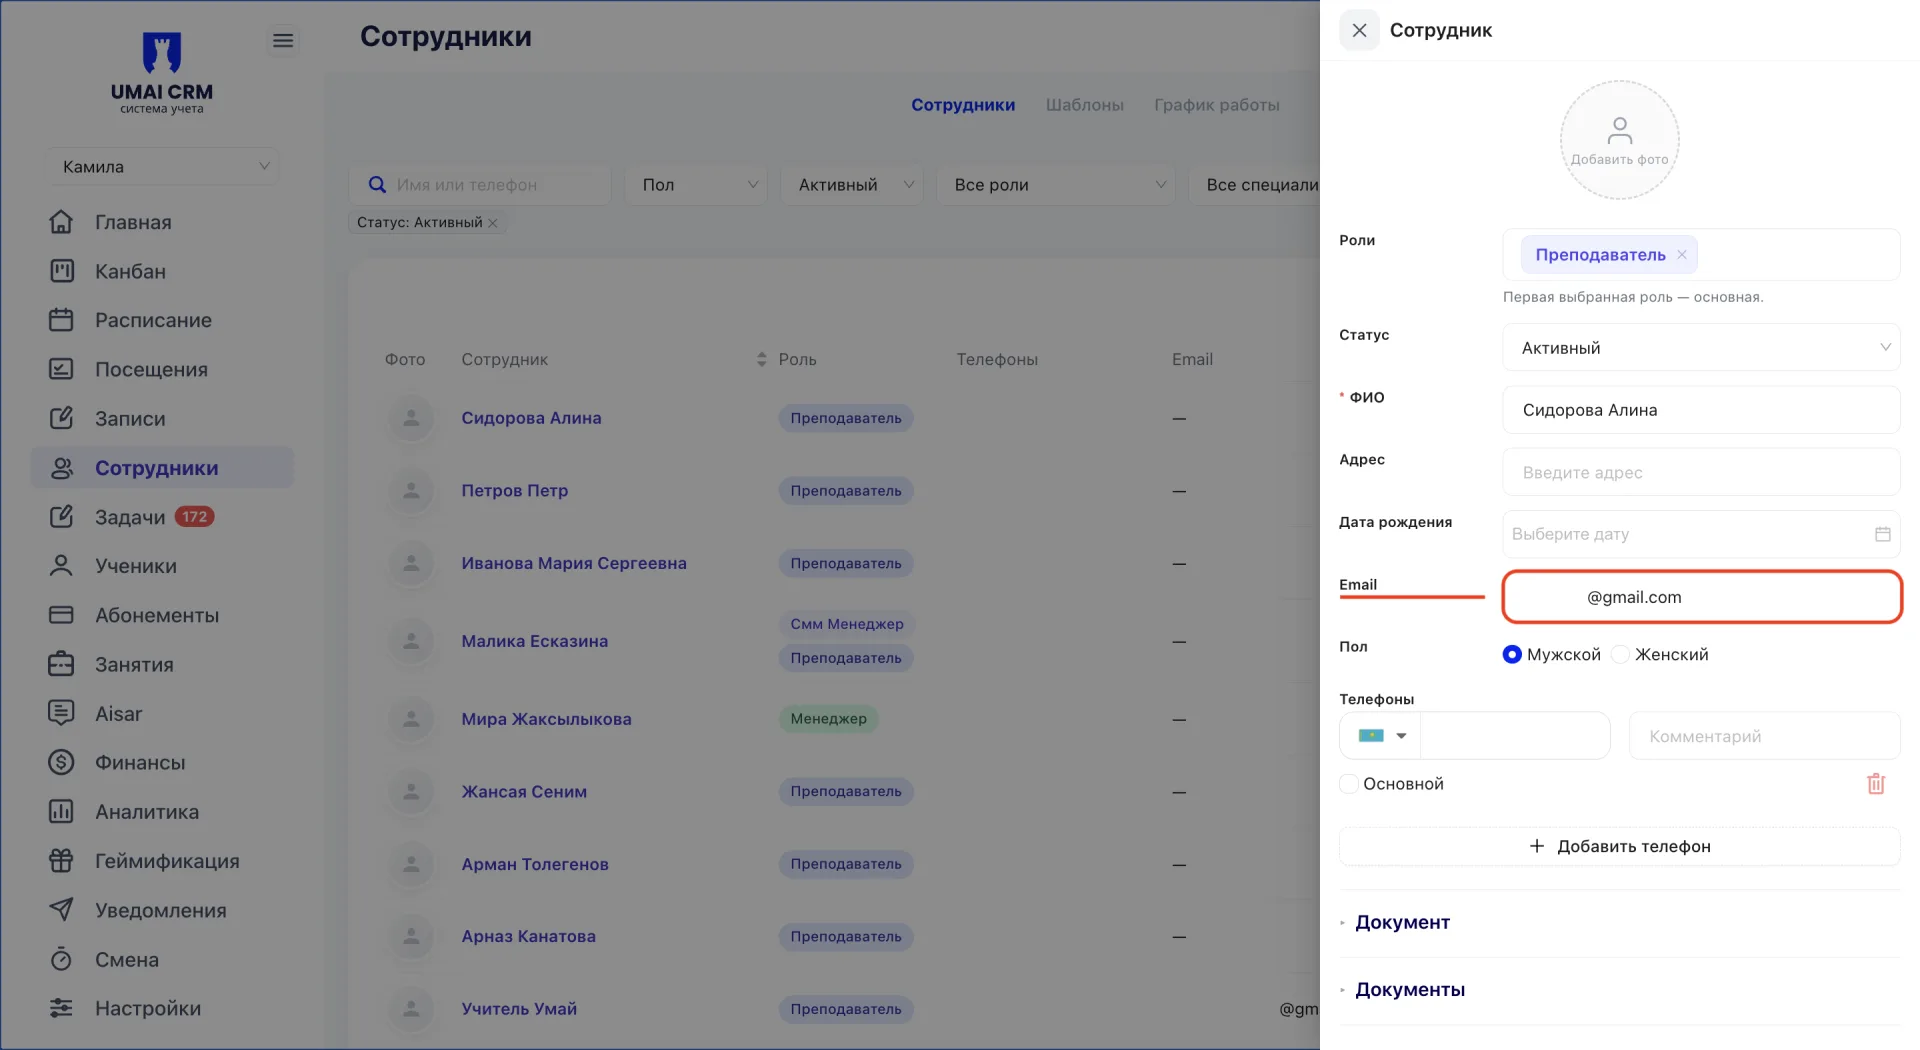Open the Активный status filter dropdown
Viewport: 1920px width, 1050px height.
854,185
